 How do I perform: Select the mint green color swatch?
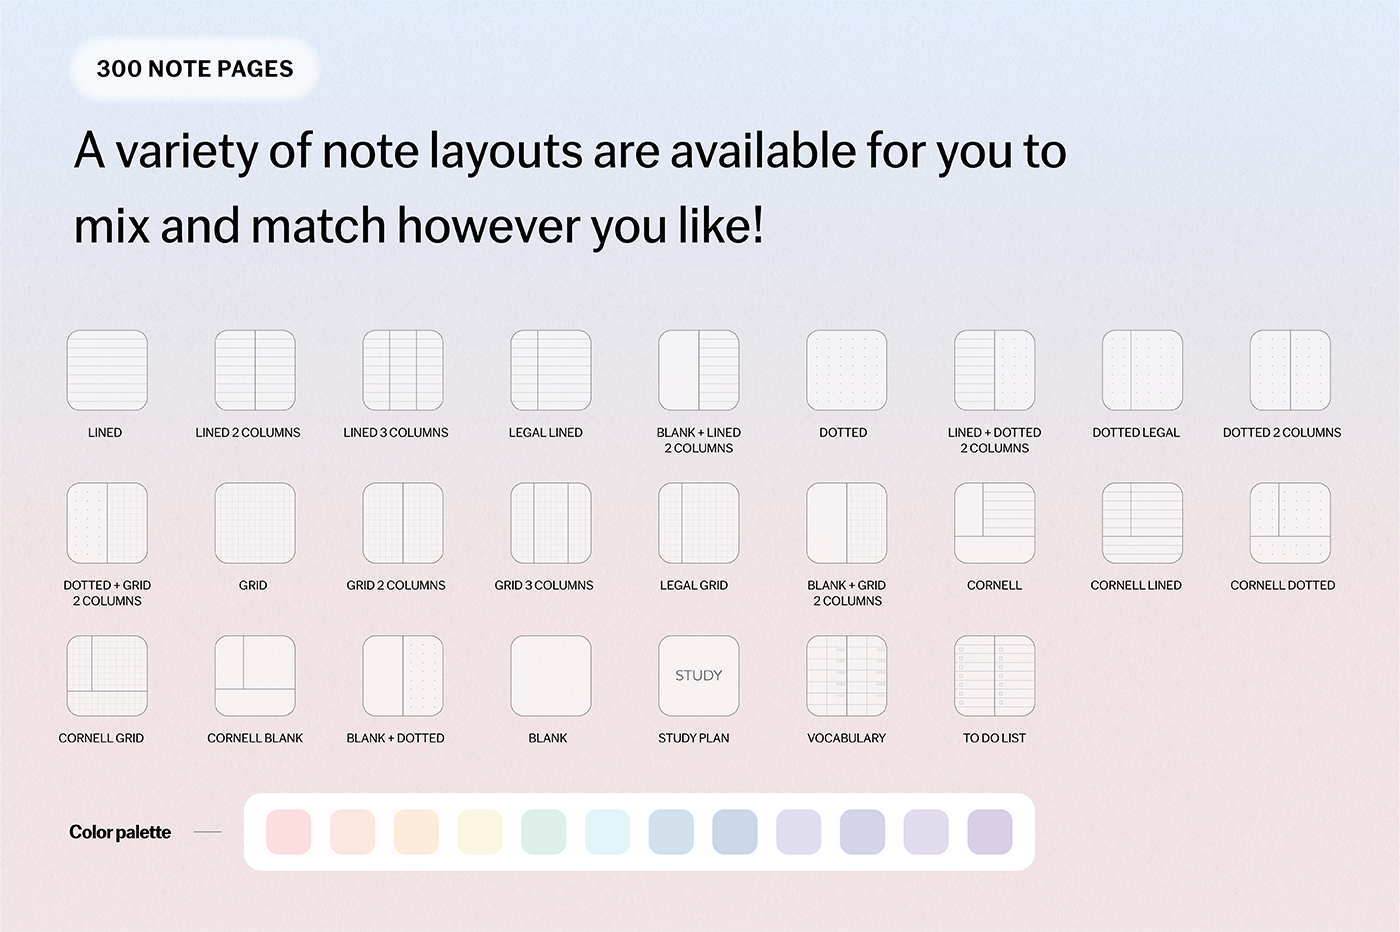[x=544, y=832]
